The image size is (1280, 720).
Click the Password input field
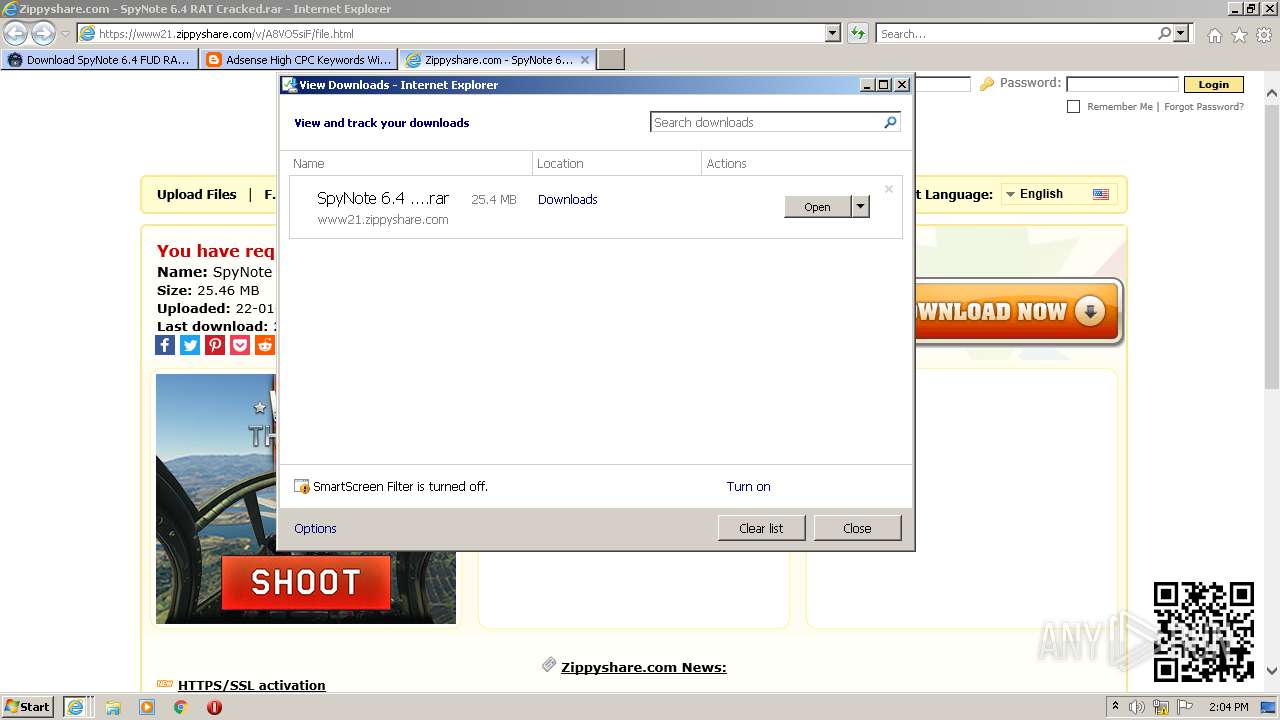1122,84
